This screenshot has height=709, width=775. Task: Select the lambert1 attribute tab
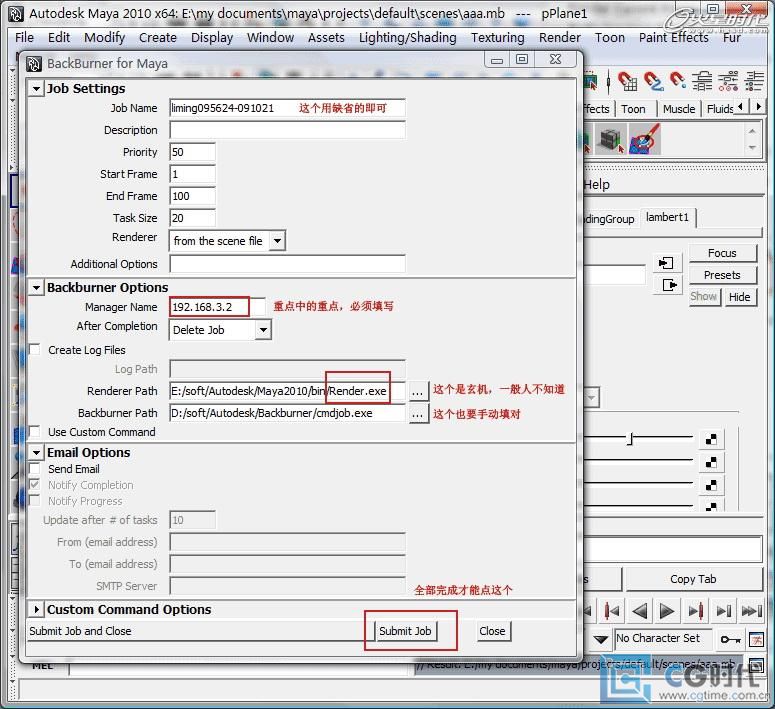(x=667, y=218)
